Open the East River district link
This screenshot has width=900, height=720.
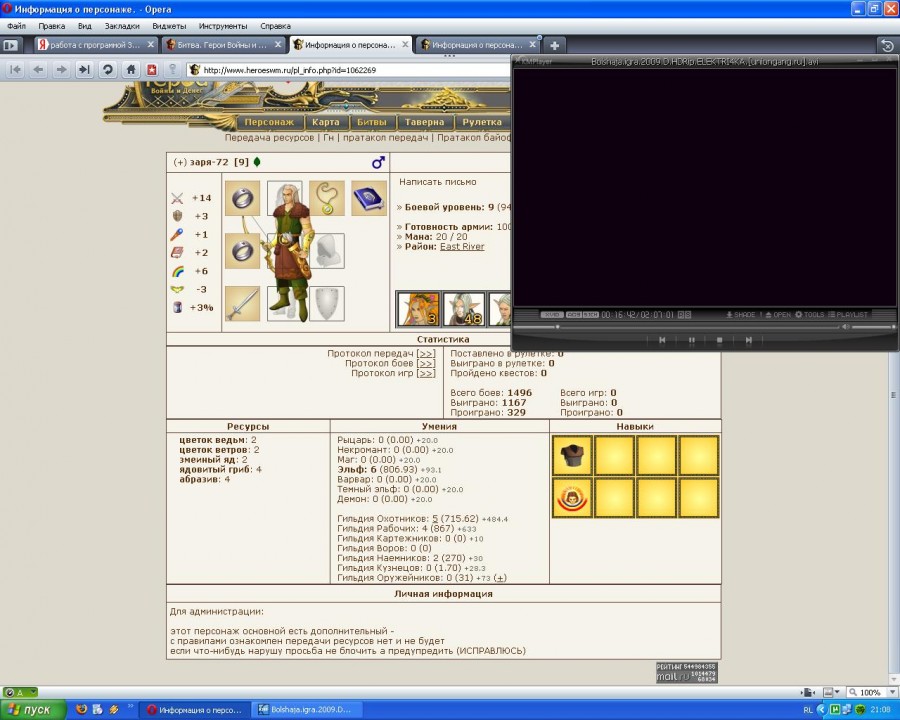(462, 246)
